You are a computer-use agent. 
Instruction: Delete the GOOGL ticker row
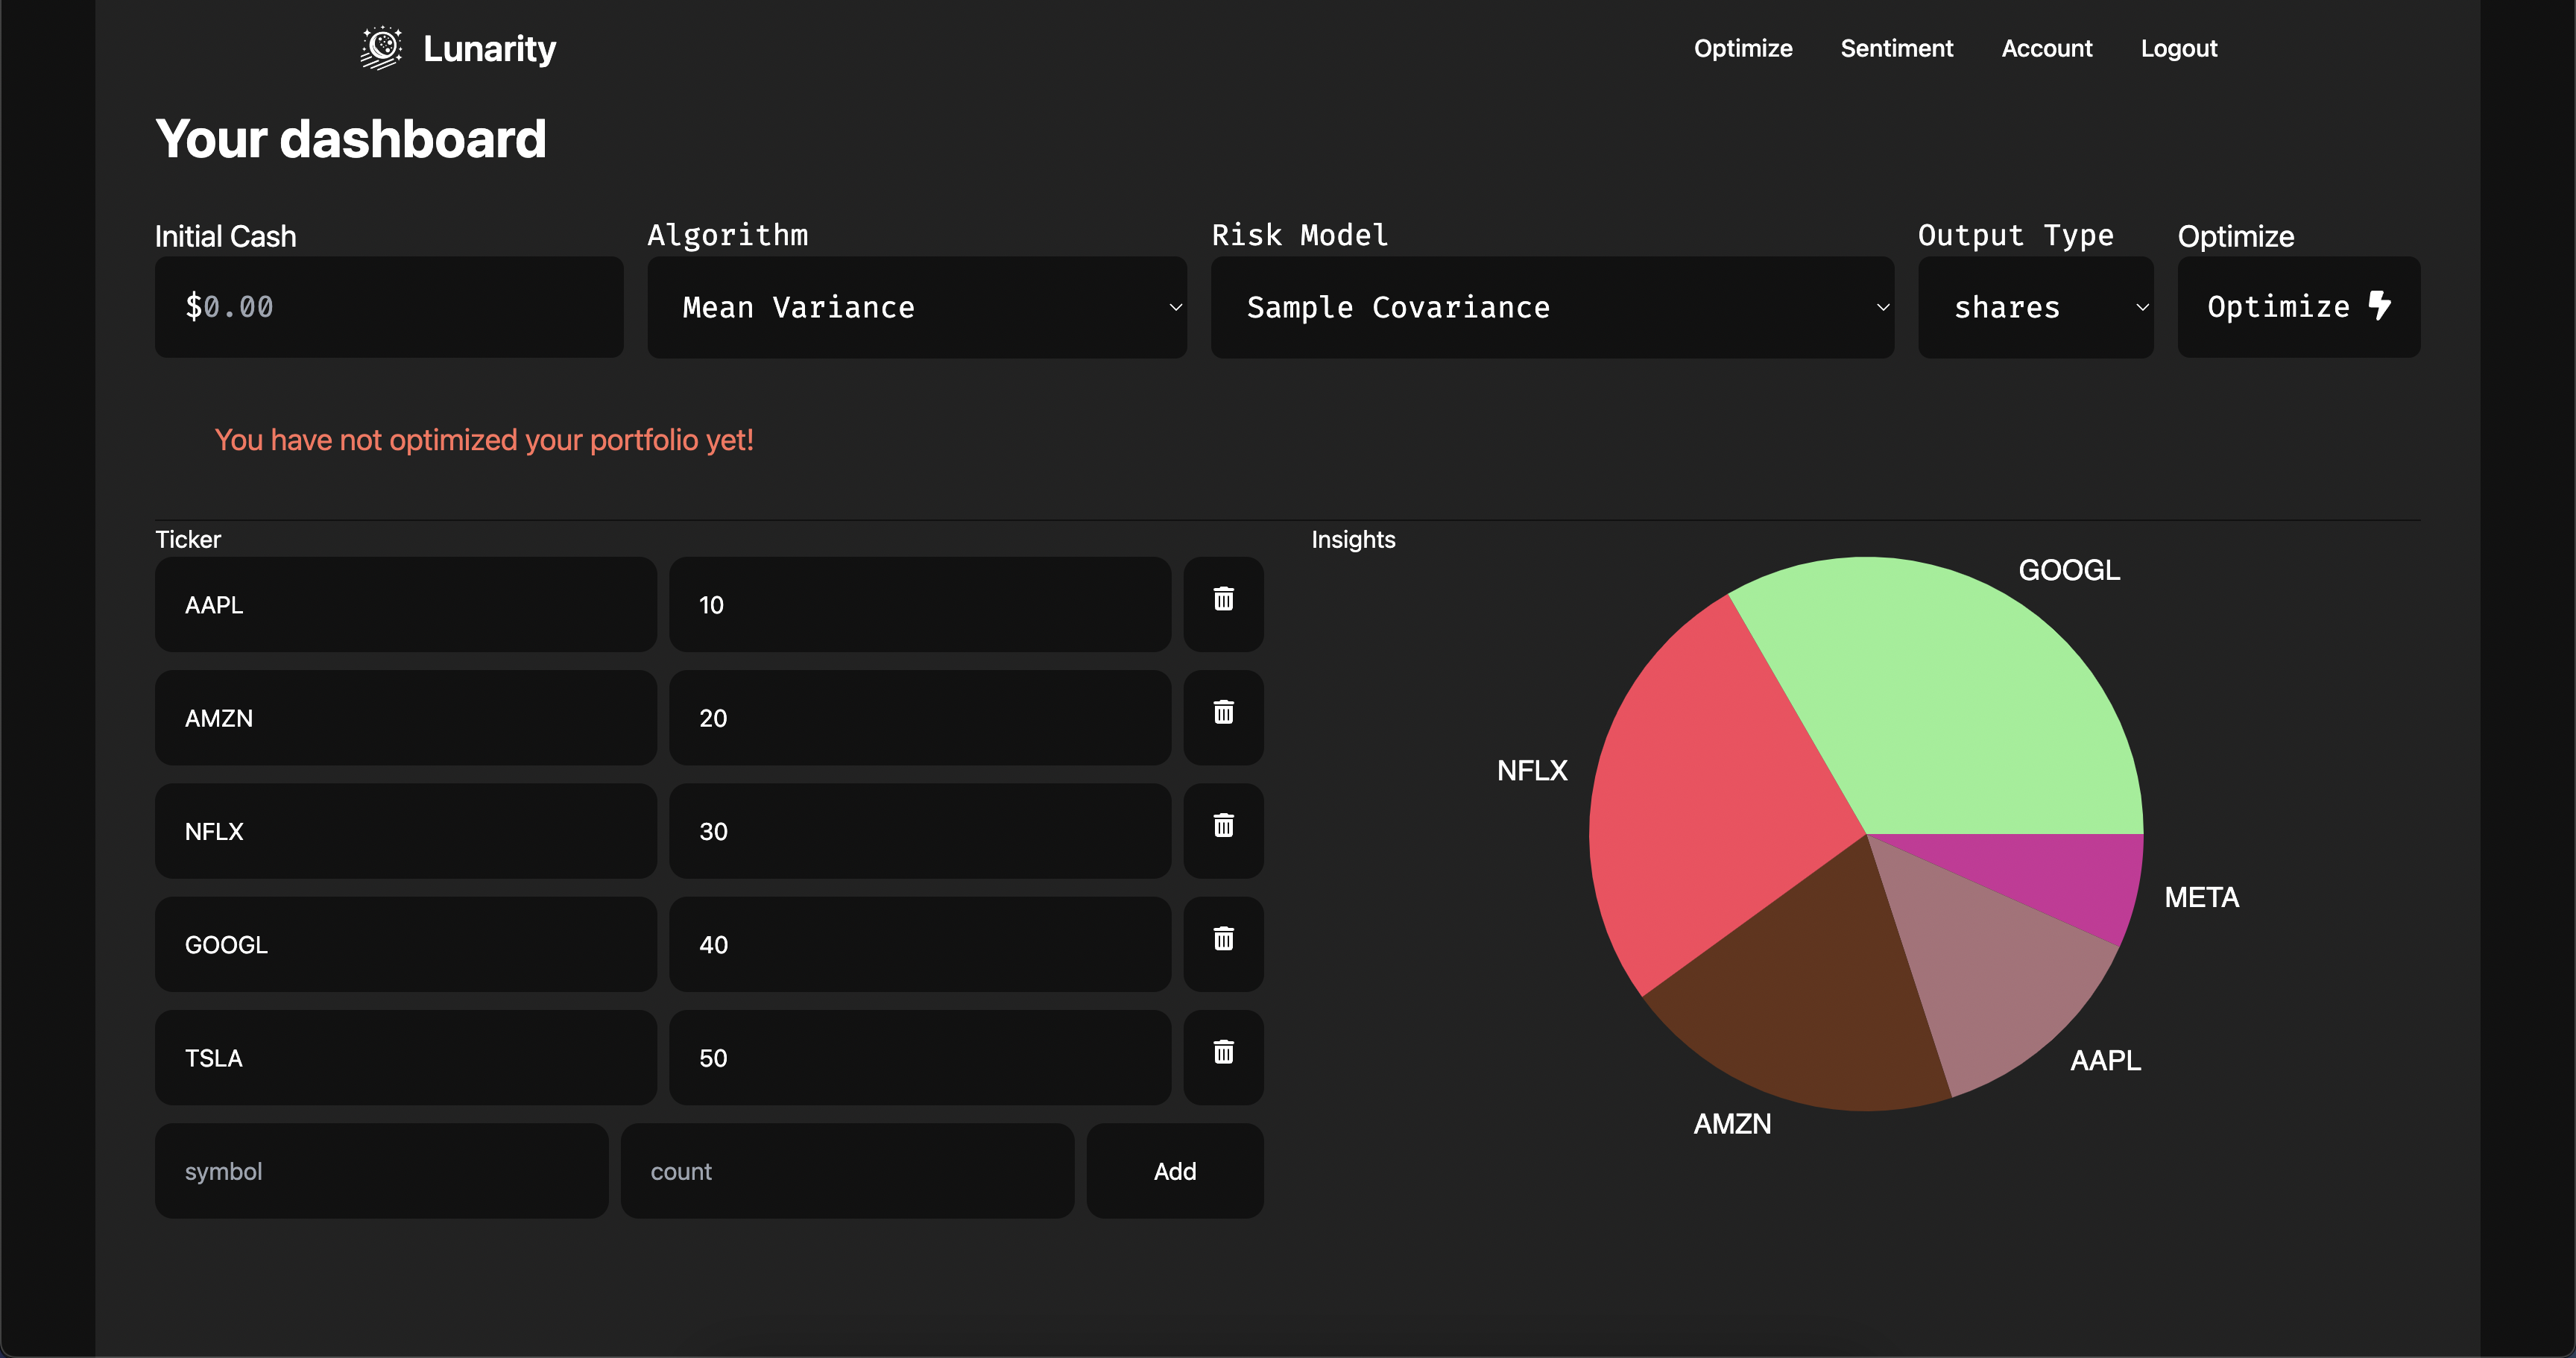(1223, 941)
